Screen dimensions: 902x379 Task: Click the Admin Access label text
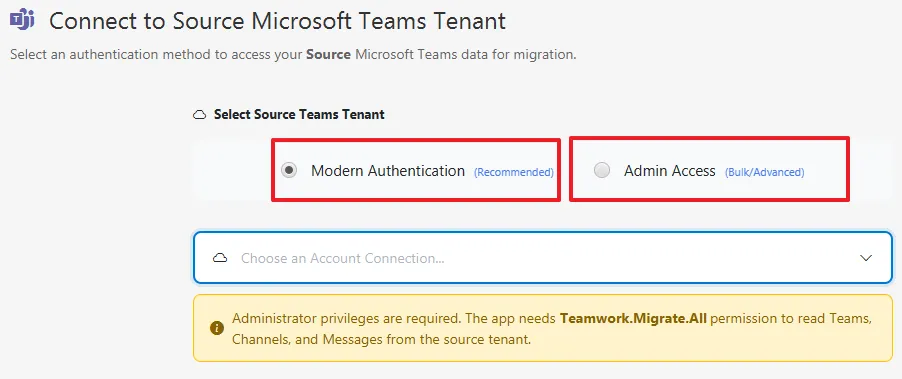[670, 171]
